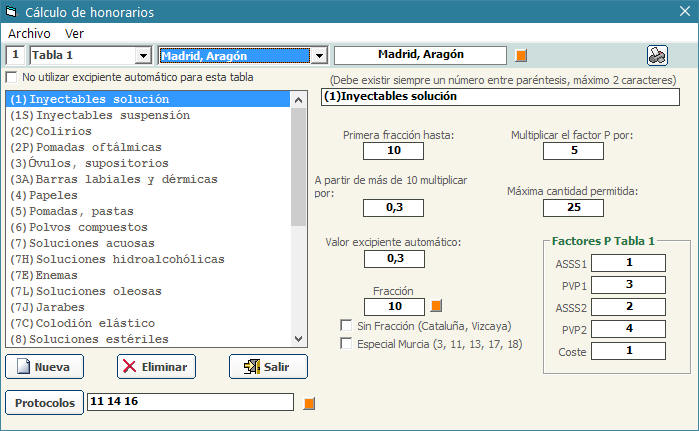Click the 'Máxima cantidad permitida' field
699x431 pixels.
pos(572,208)
